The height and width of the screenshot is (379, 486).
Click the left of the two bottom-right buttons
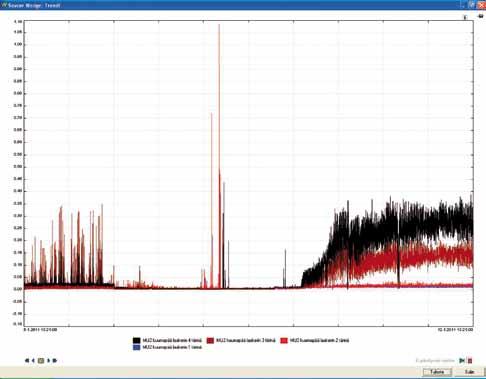(x=437, y=372)
